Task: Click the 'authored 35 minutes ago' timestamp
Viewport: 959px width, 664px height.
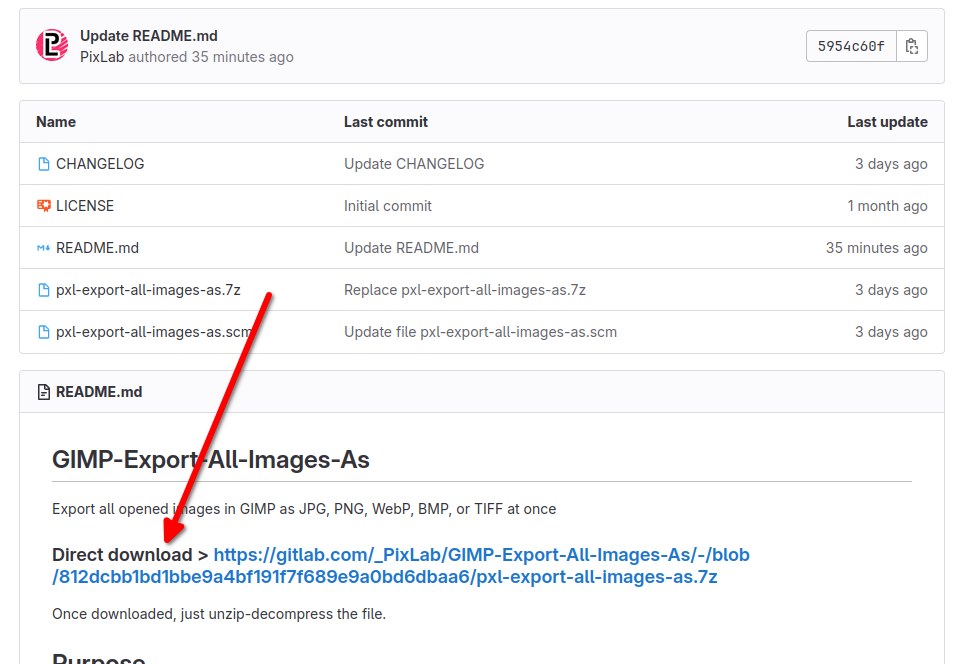Action: [x=211, y=57]
